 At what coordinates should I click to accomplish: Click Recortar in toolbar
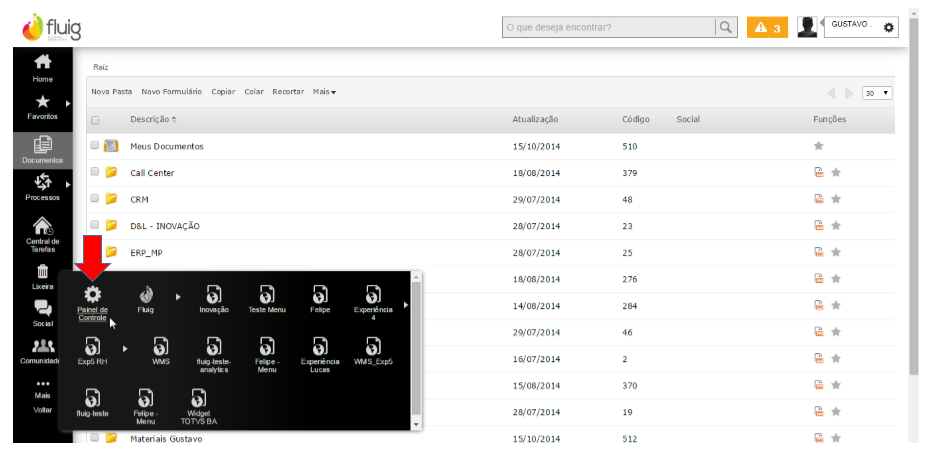(288, 92)
